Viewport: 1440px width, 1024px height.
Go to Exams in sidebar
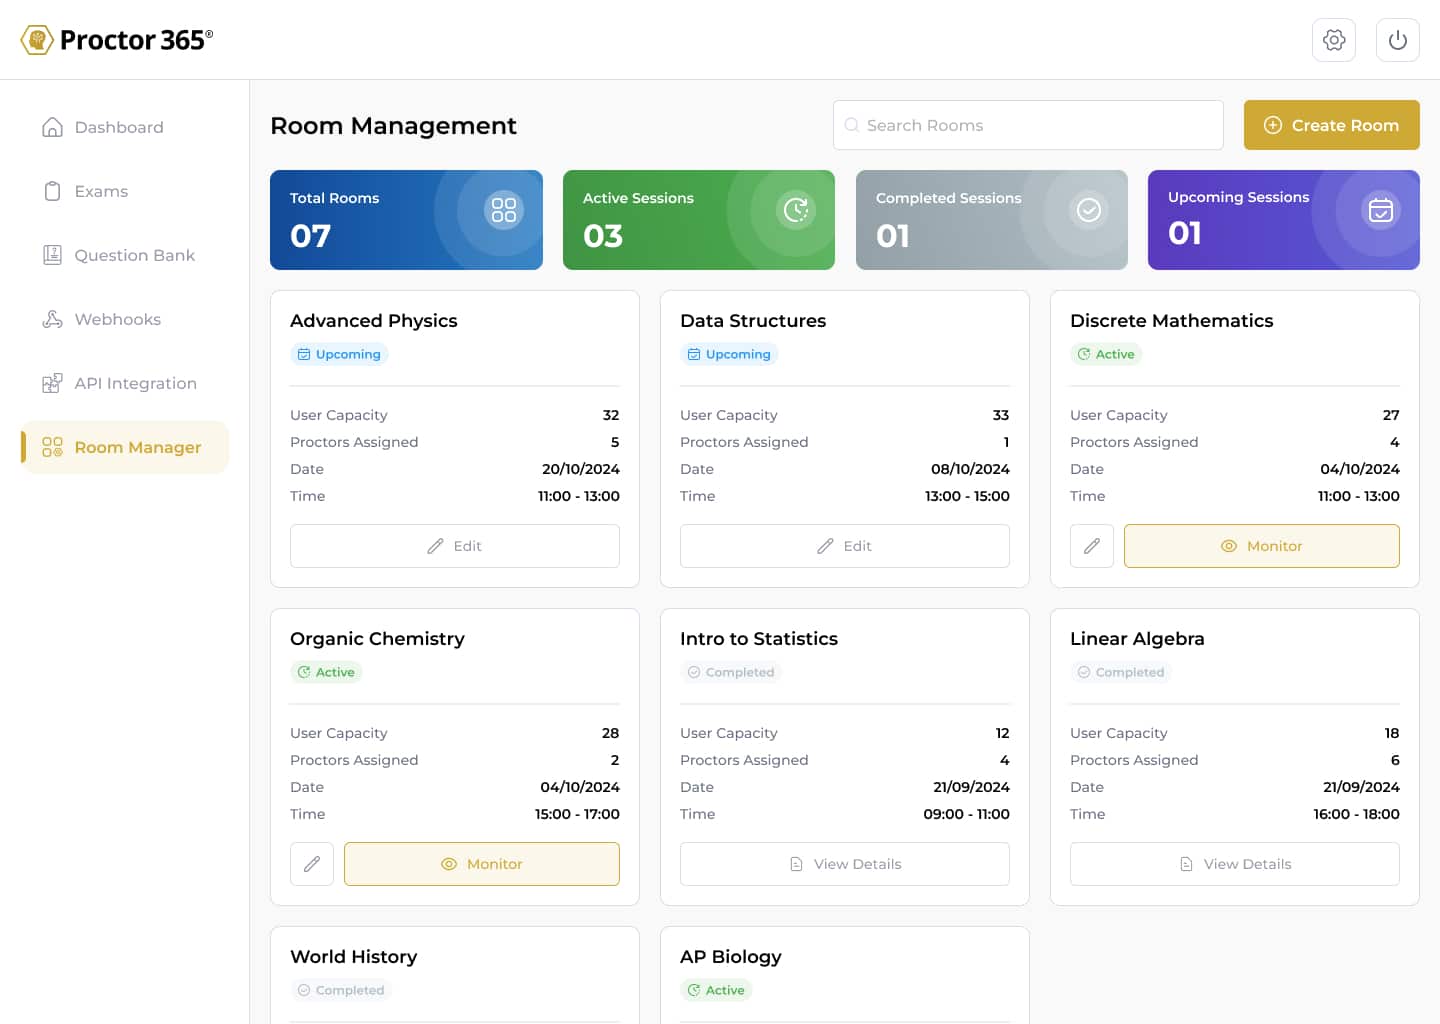click(x=100, y=191)
